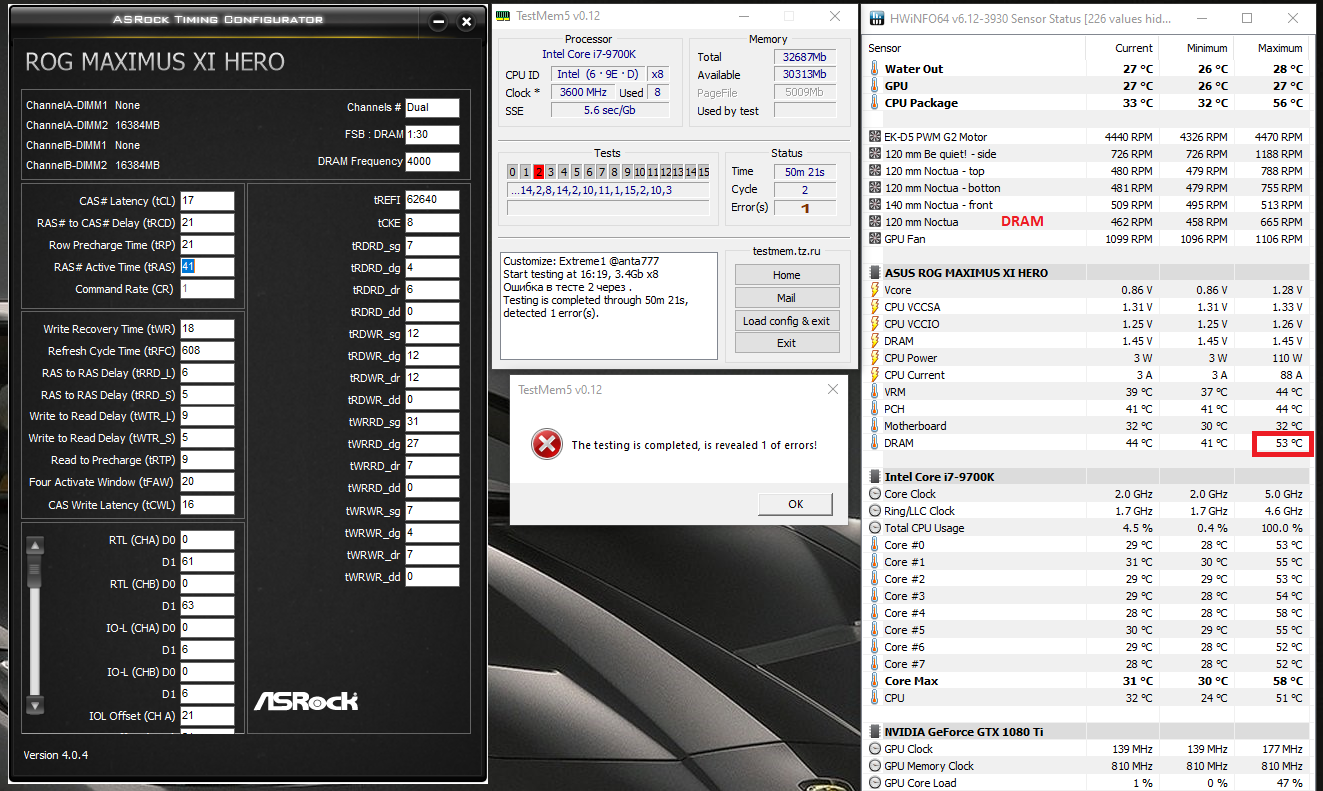
Task: Click the GPU Core Load row icon
Action: (874, 783)
